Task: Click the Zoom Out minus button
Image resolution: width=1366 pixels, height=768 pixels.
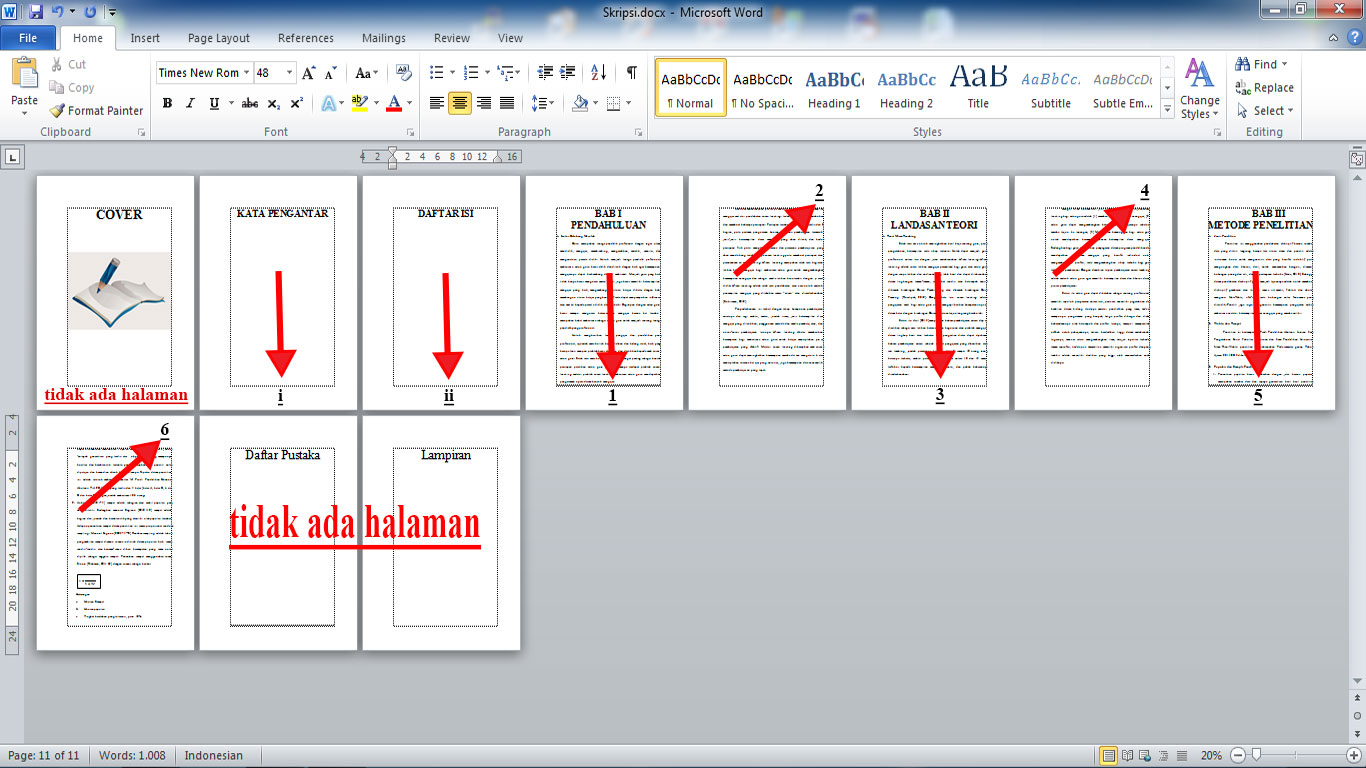Action: 1237,755
